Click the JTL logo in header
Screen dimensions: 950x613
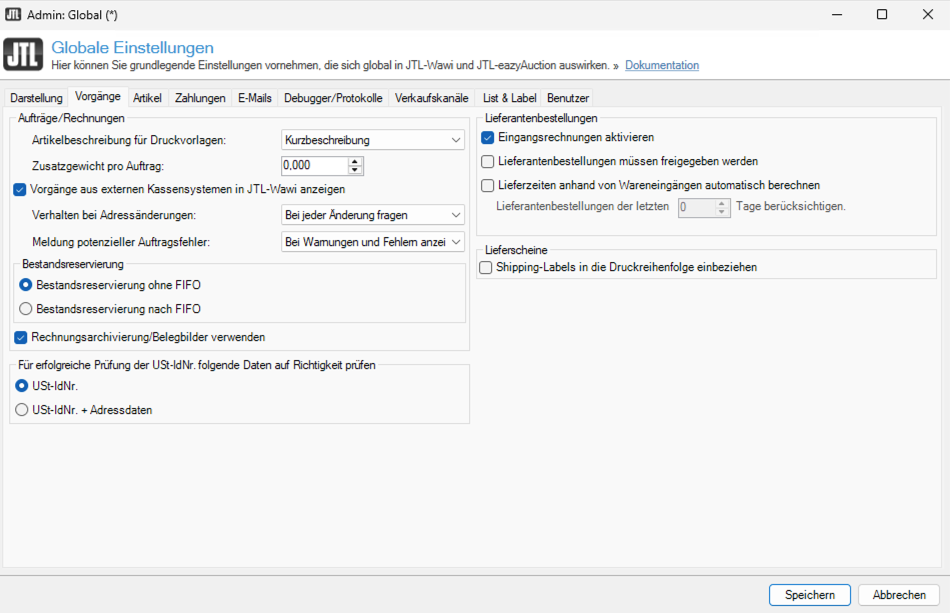24,55
